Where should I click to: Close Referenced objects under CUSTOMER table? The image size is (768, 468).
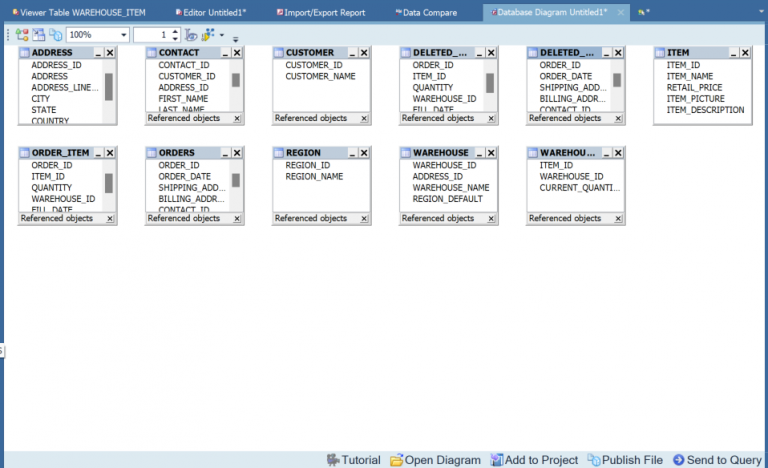pyautogui.click(x=364, y=118)
